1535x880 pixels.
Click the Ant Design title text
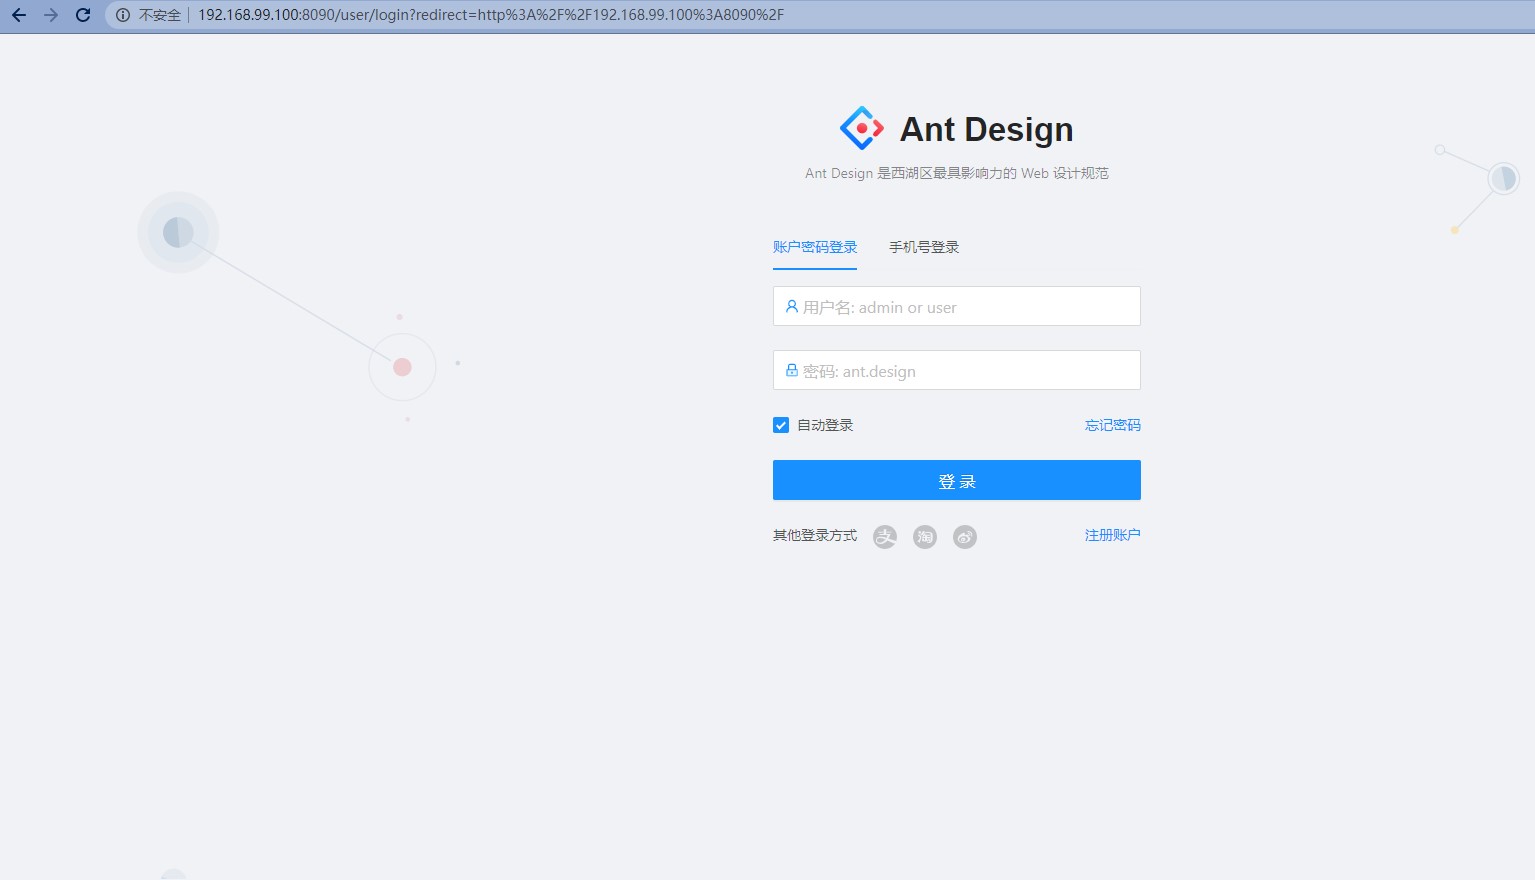tap(986, 129)
